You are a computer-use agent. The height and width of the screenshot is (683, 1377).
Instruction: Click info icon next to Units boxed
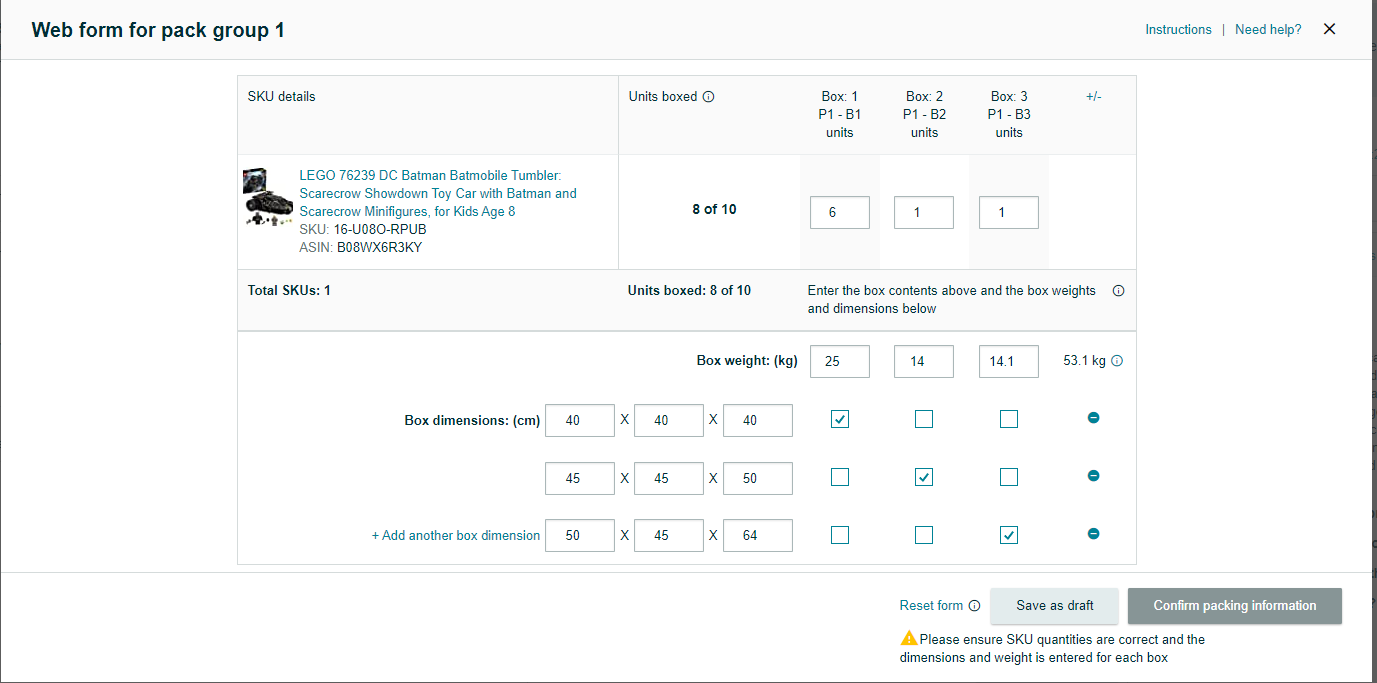click(708, 97)
